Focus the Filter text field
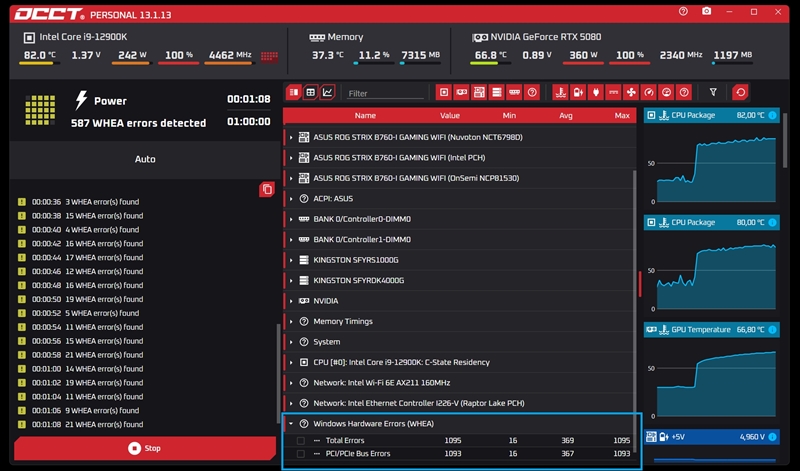 [x=385, y=93]
